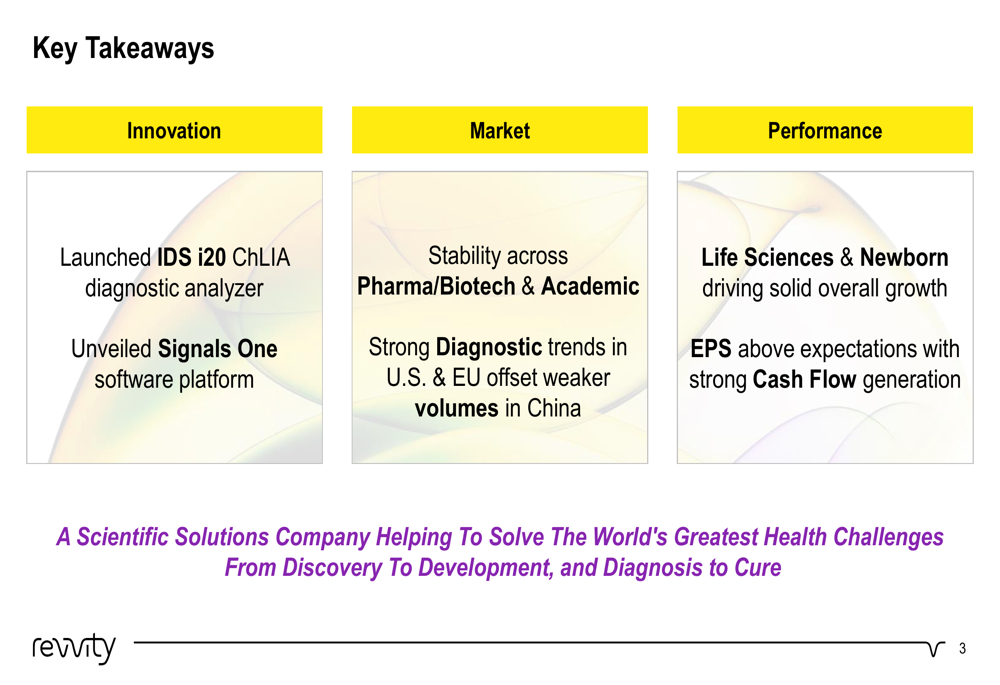Image resolution: width=1000 pixels, height=685 pixels.
Task: Click the Diagnostic bold word
Action: click(489, 348)
